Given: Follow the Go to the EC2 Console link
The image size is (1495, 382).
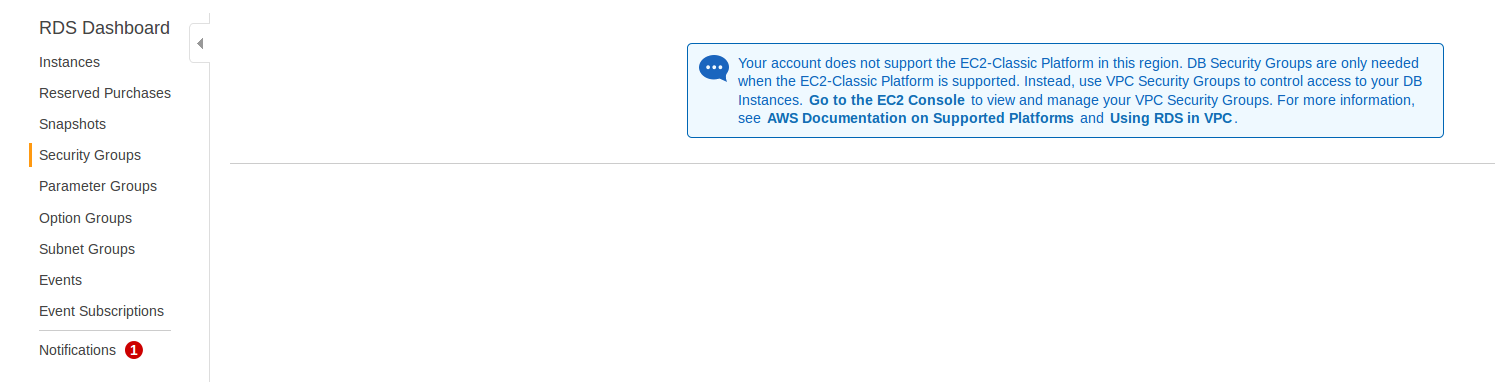Looking at the screenshot, I should (887, 100).
